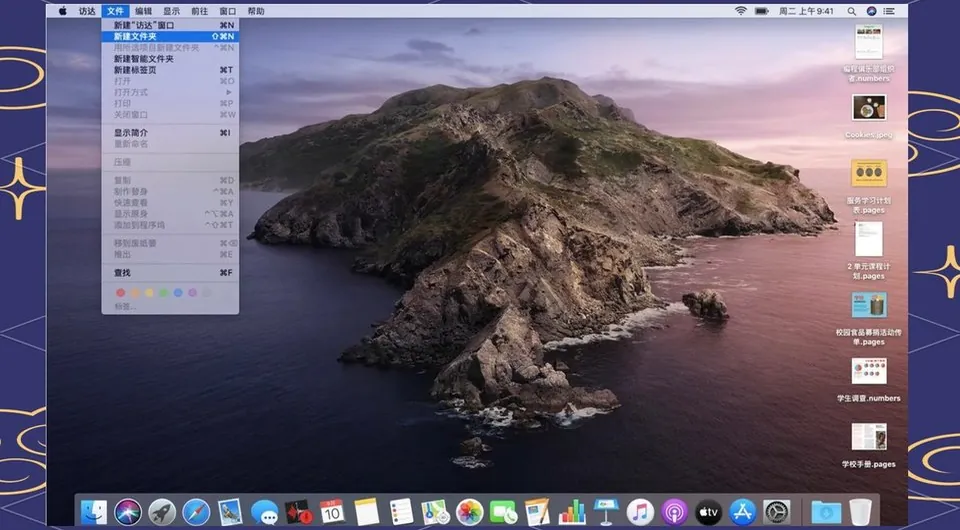Open Messages from the Dock

[x=264, y=512]
